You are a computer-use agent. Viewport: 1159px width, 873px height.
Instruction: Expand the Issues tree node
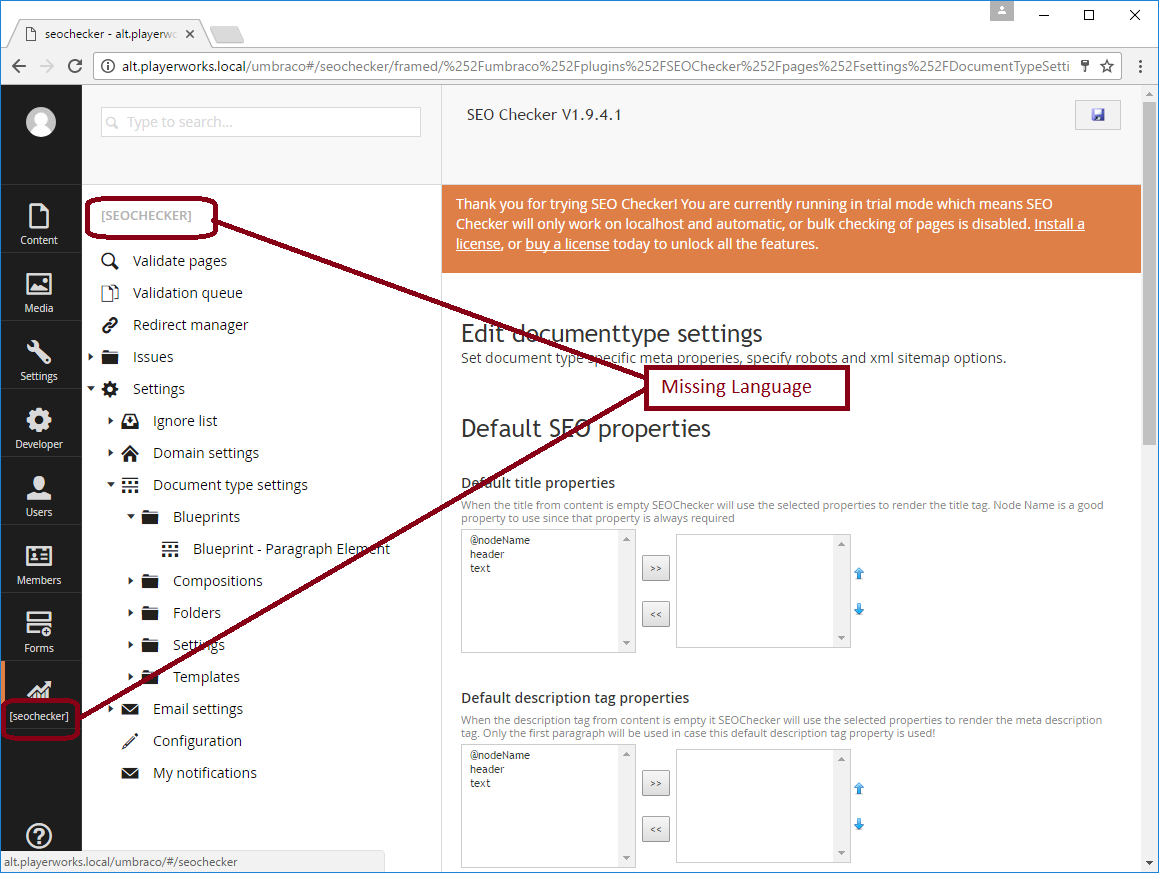91,357
